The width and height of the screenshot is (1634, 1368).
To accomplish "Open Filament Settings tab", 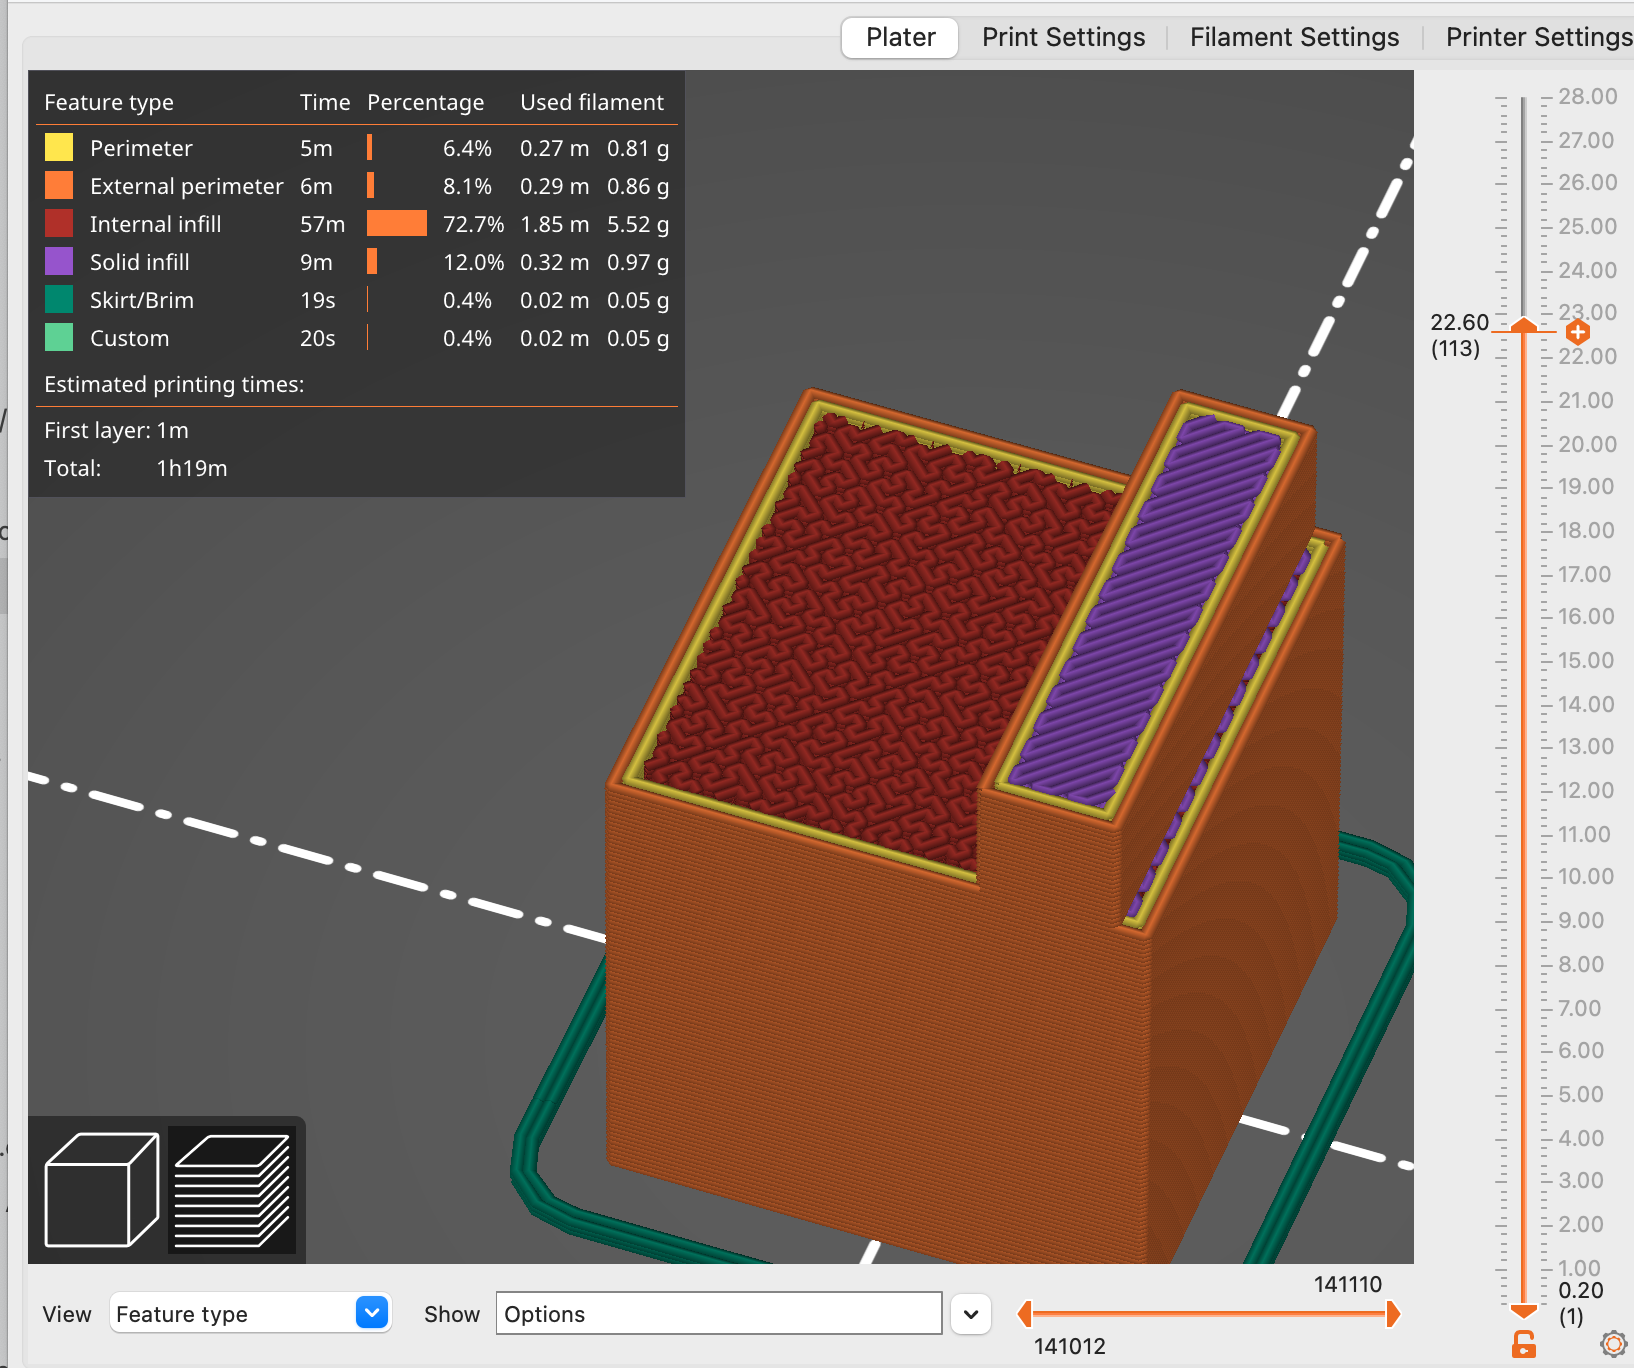I will click(1294, 38).
